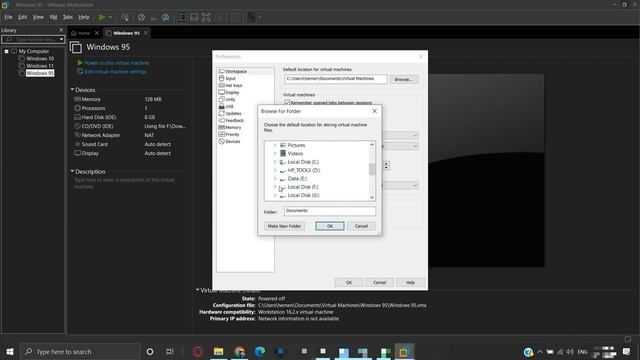Collapse the Description section
640x360 pixels.
[x=72, y=171]
